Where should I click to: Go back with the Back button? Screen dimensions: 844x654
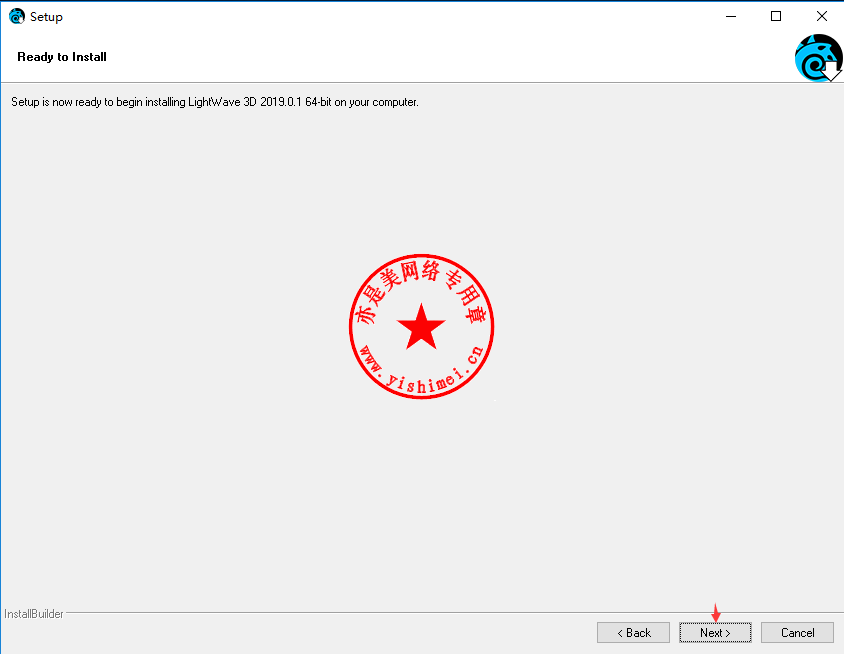pos(633,632)
